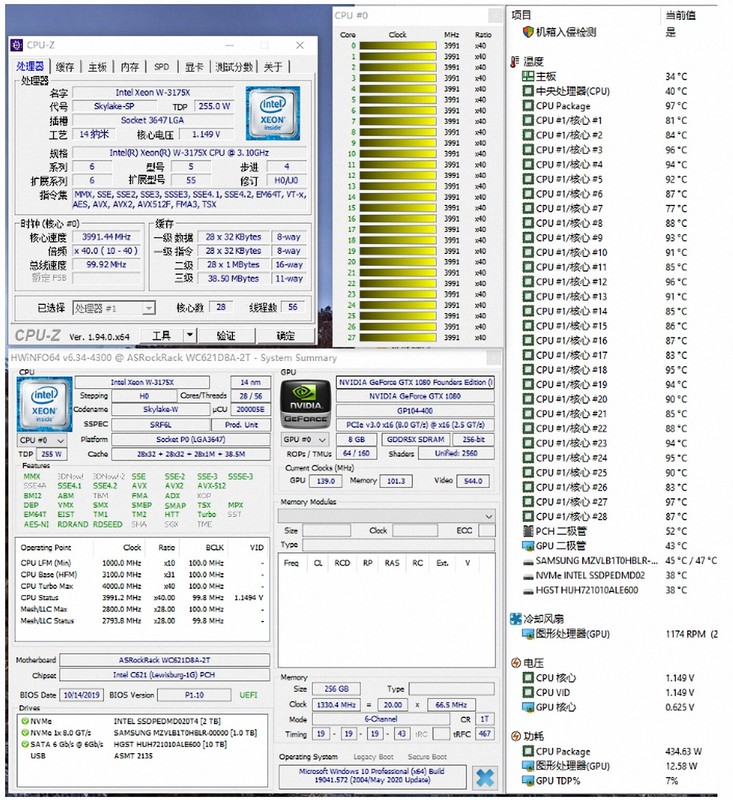The width and height of the screenshot is (733, 800).
Task: Click the power icon beside 功耗
Action: point(516,736)
